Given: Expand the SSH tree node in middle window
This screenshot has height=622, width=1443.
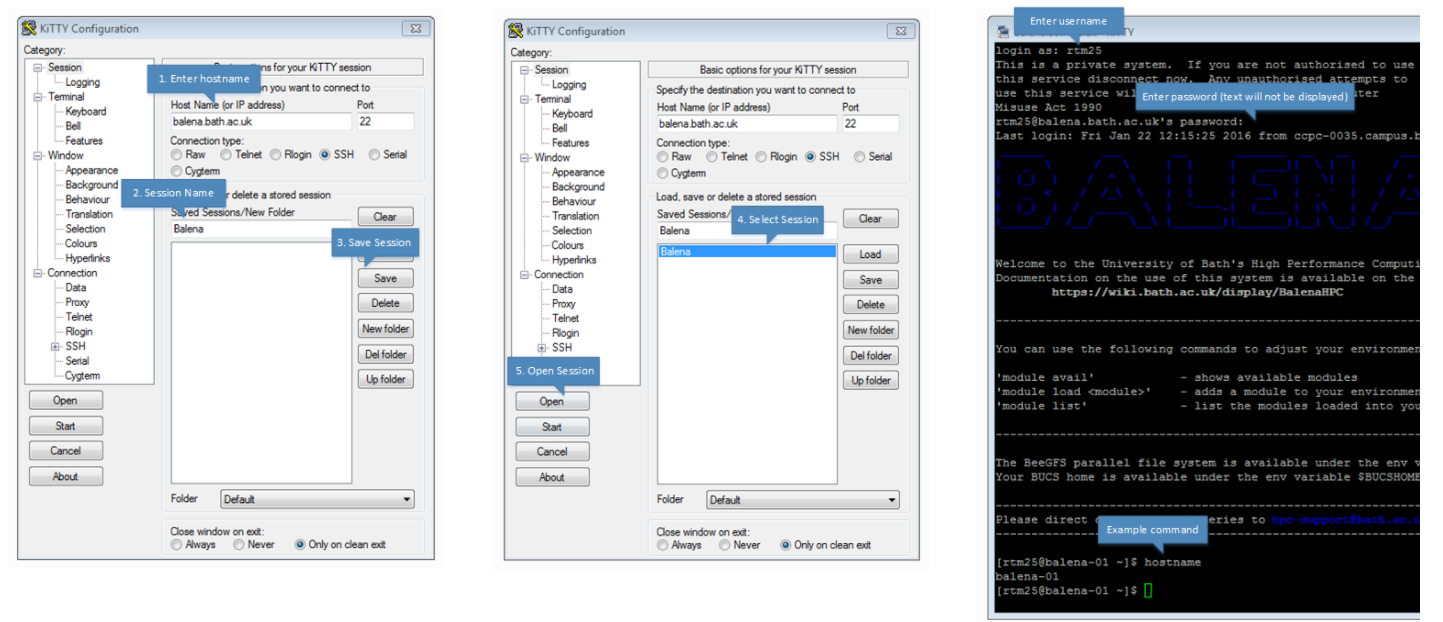Looking at the screenshot, I should 542,348.
